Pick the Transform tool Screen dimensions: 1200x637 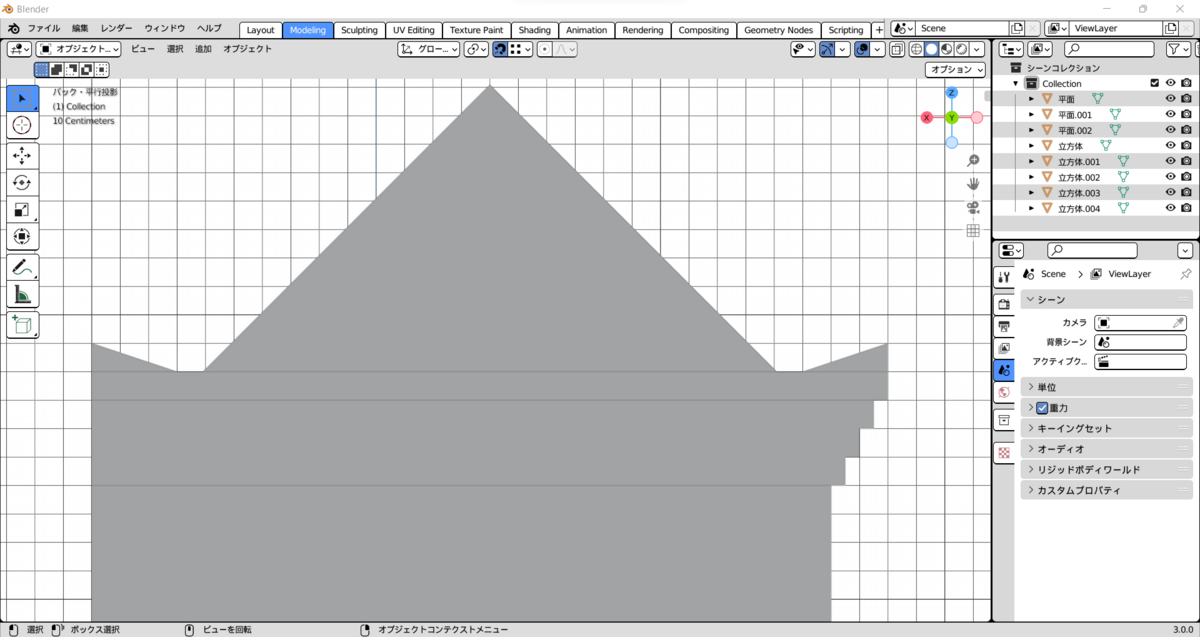[x=23, y=237]
